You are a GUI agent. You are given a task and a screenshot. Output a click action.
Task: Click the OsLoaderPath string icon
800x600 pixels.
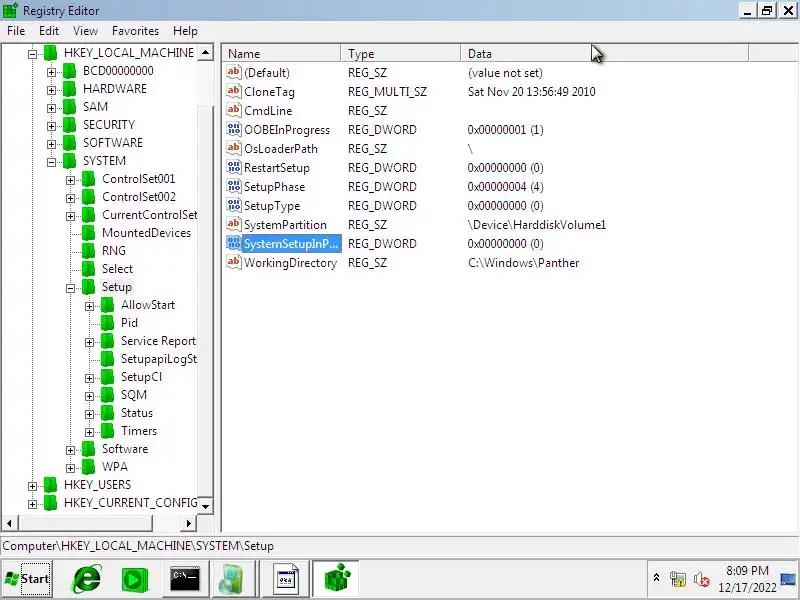pyautogui.click(x=233, y=148)
